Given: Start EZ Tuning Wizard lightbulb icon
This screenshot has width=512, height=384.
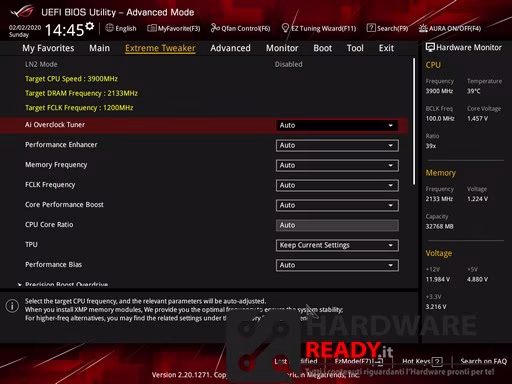Looking at the screenshot, I should tap(285, 28).
